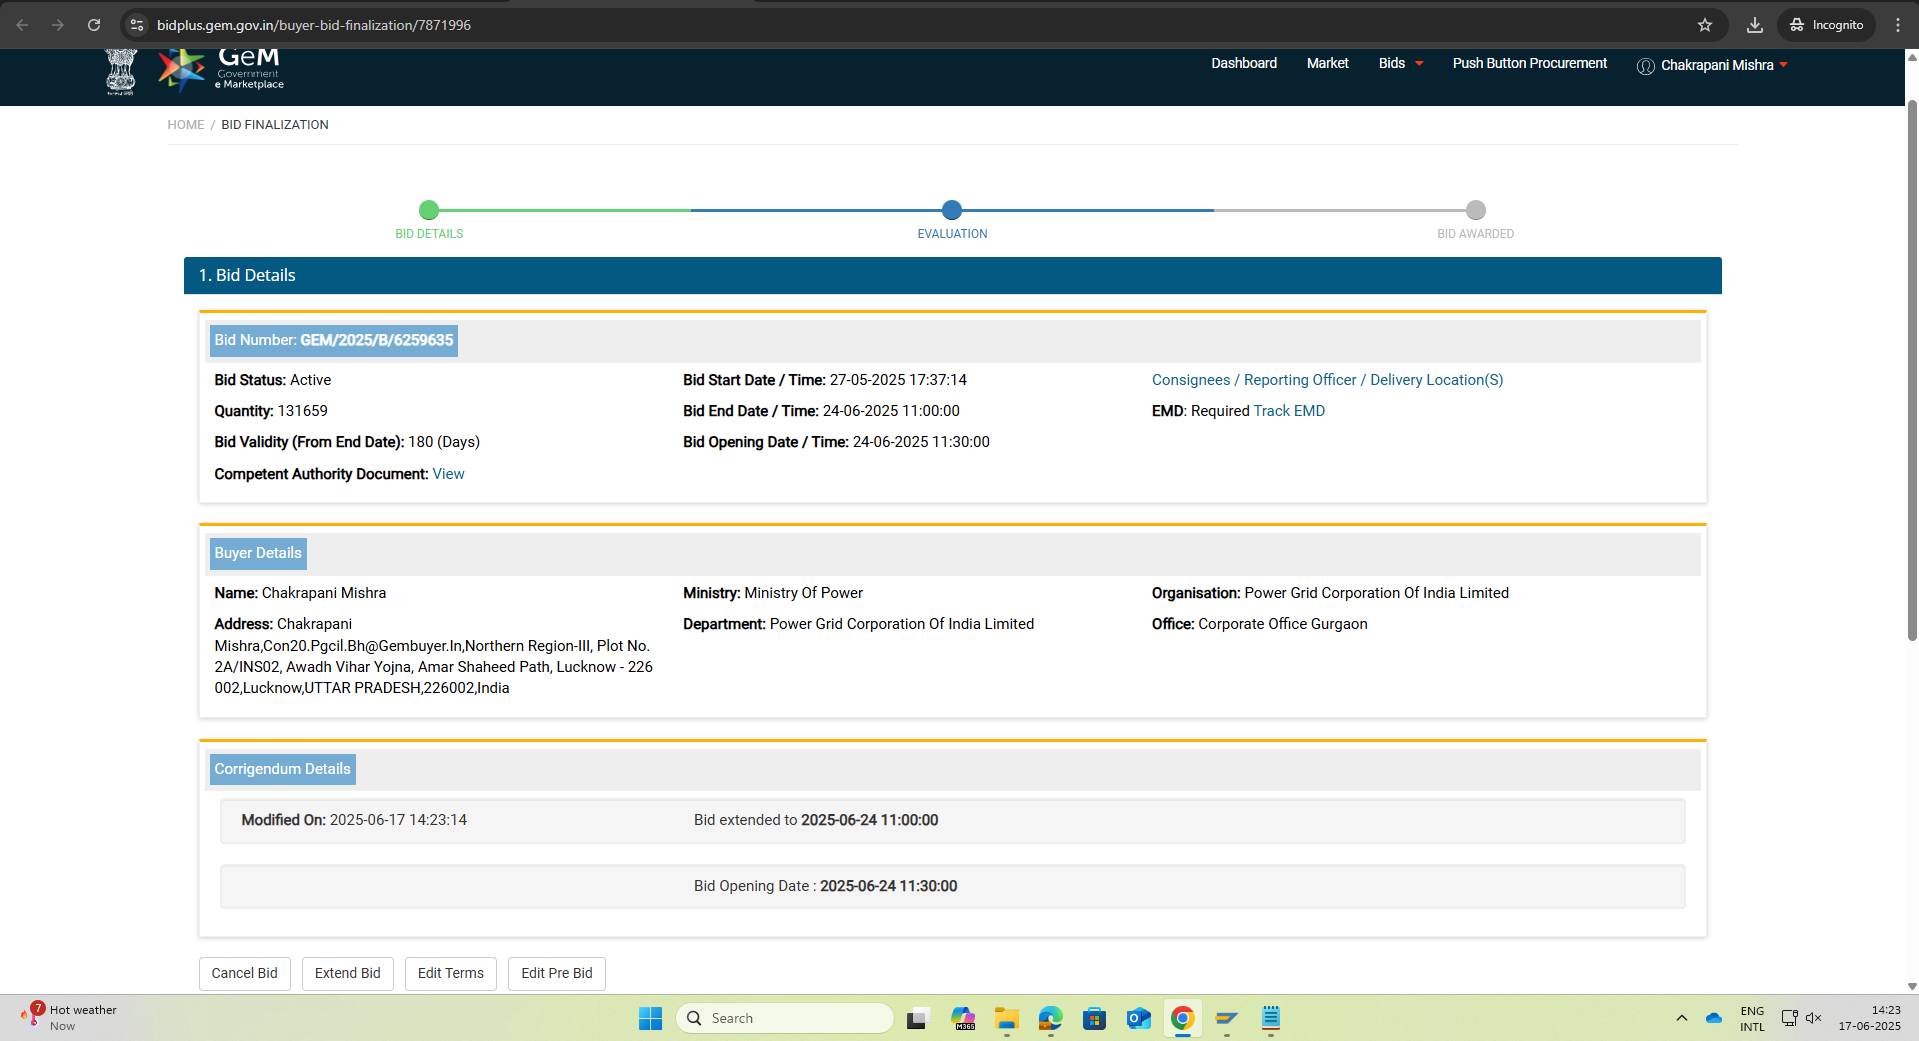Click the muted speaker tray icon

click(x=1813, y=1018)
